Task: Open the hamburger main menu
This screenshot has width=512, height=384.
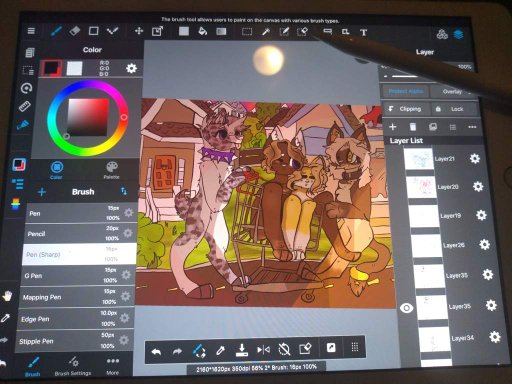Action: click(x=31, y=31)
